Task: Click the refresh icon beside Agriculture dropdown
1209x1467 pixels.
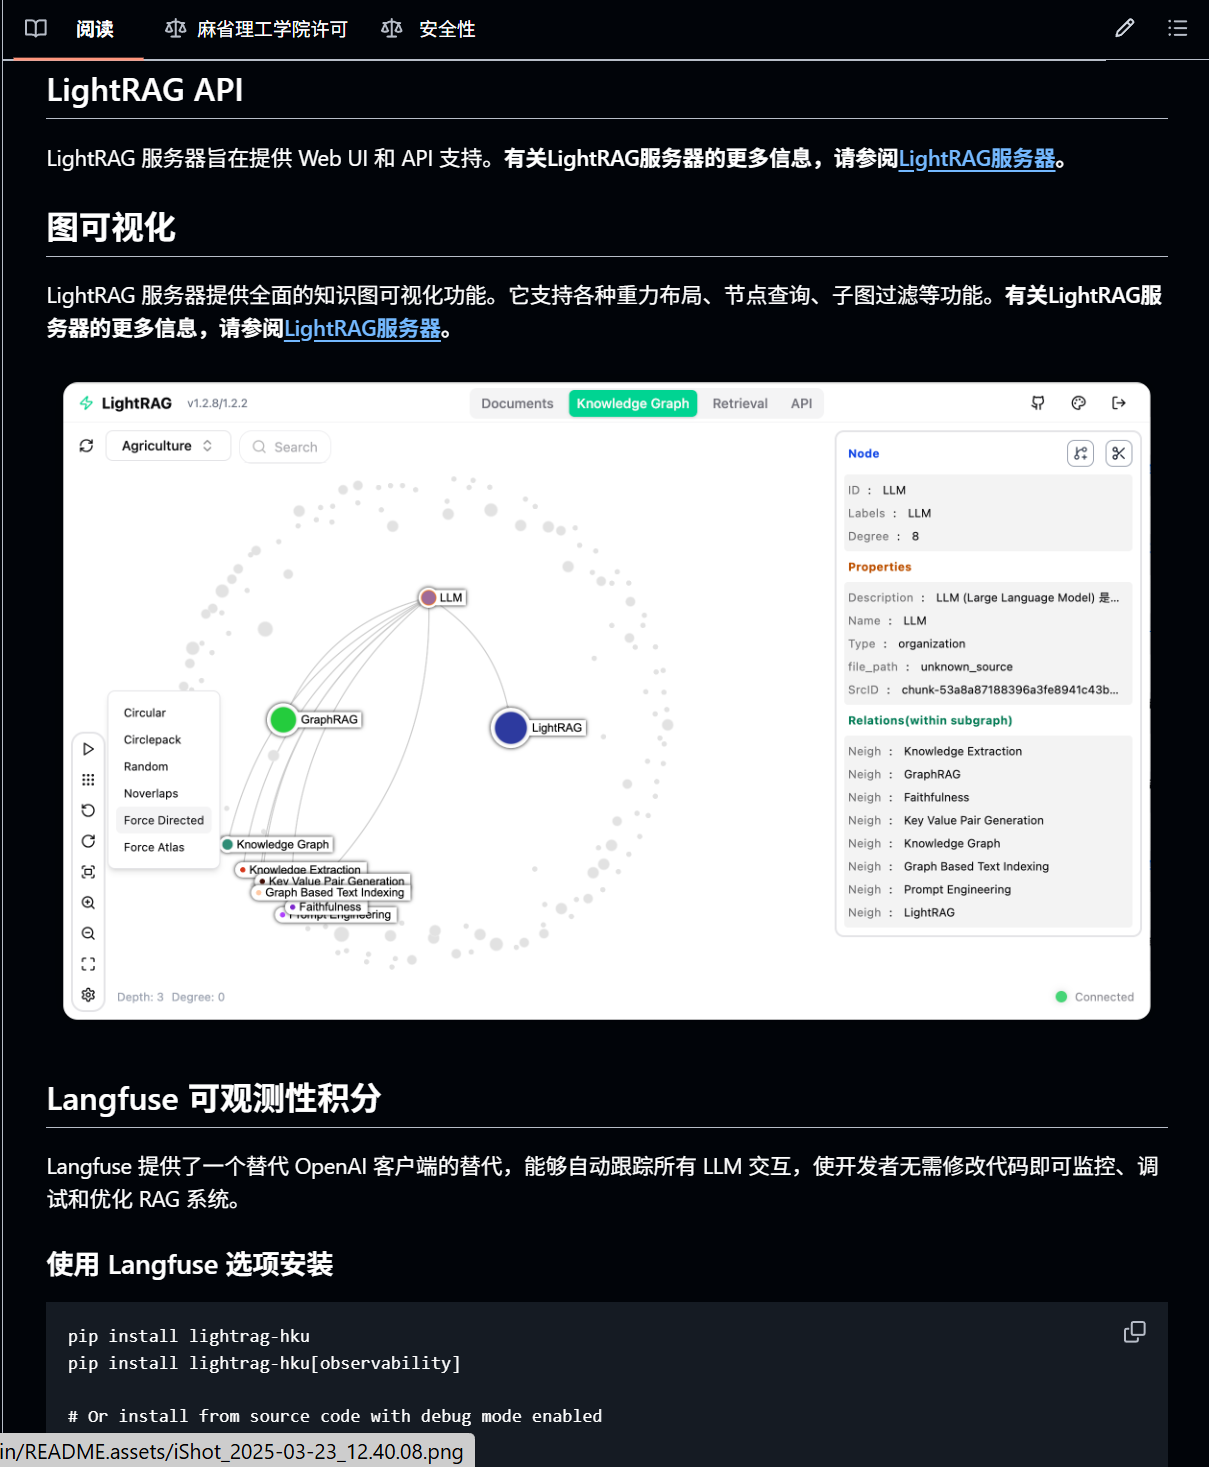Action: [x=86, y=446]
